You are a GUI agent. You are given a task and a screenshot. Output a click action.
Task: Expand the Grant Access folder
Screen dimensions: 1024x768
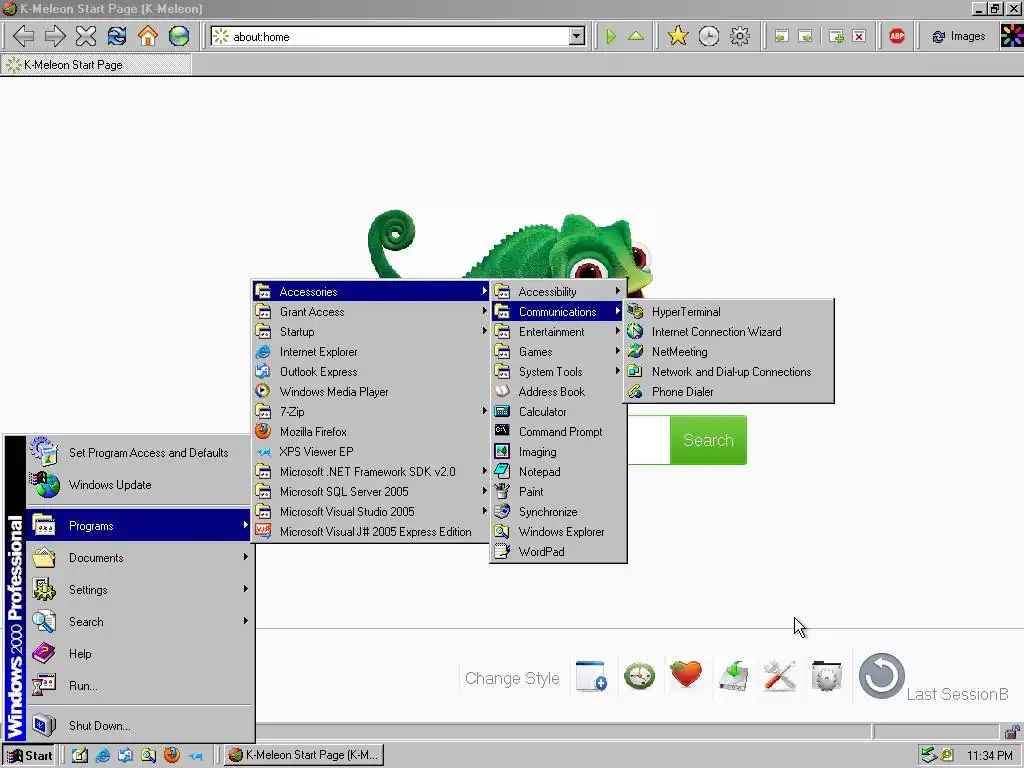click(371, 312)
